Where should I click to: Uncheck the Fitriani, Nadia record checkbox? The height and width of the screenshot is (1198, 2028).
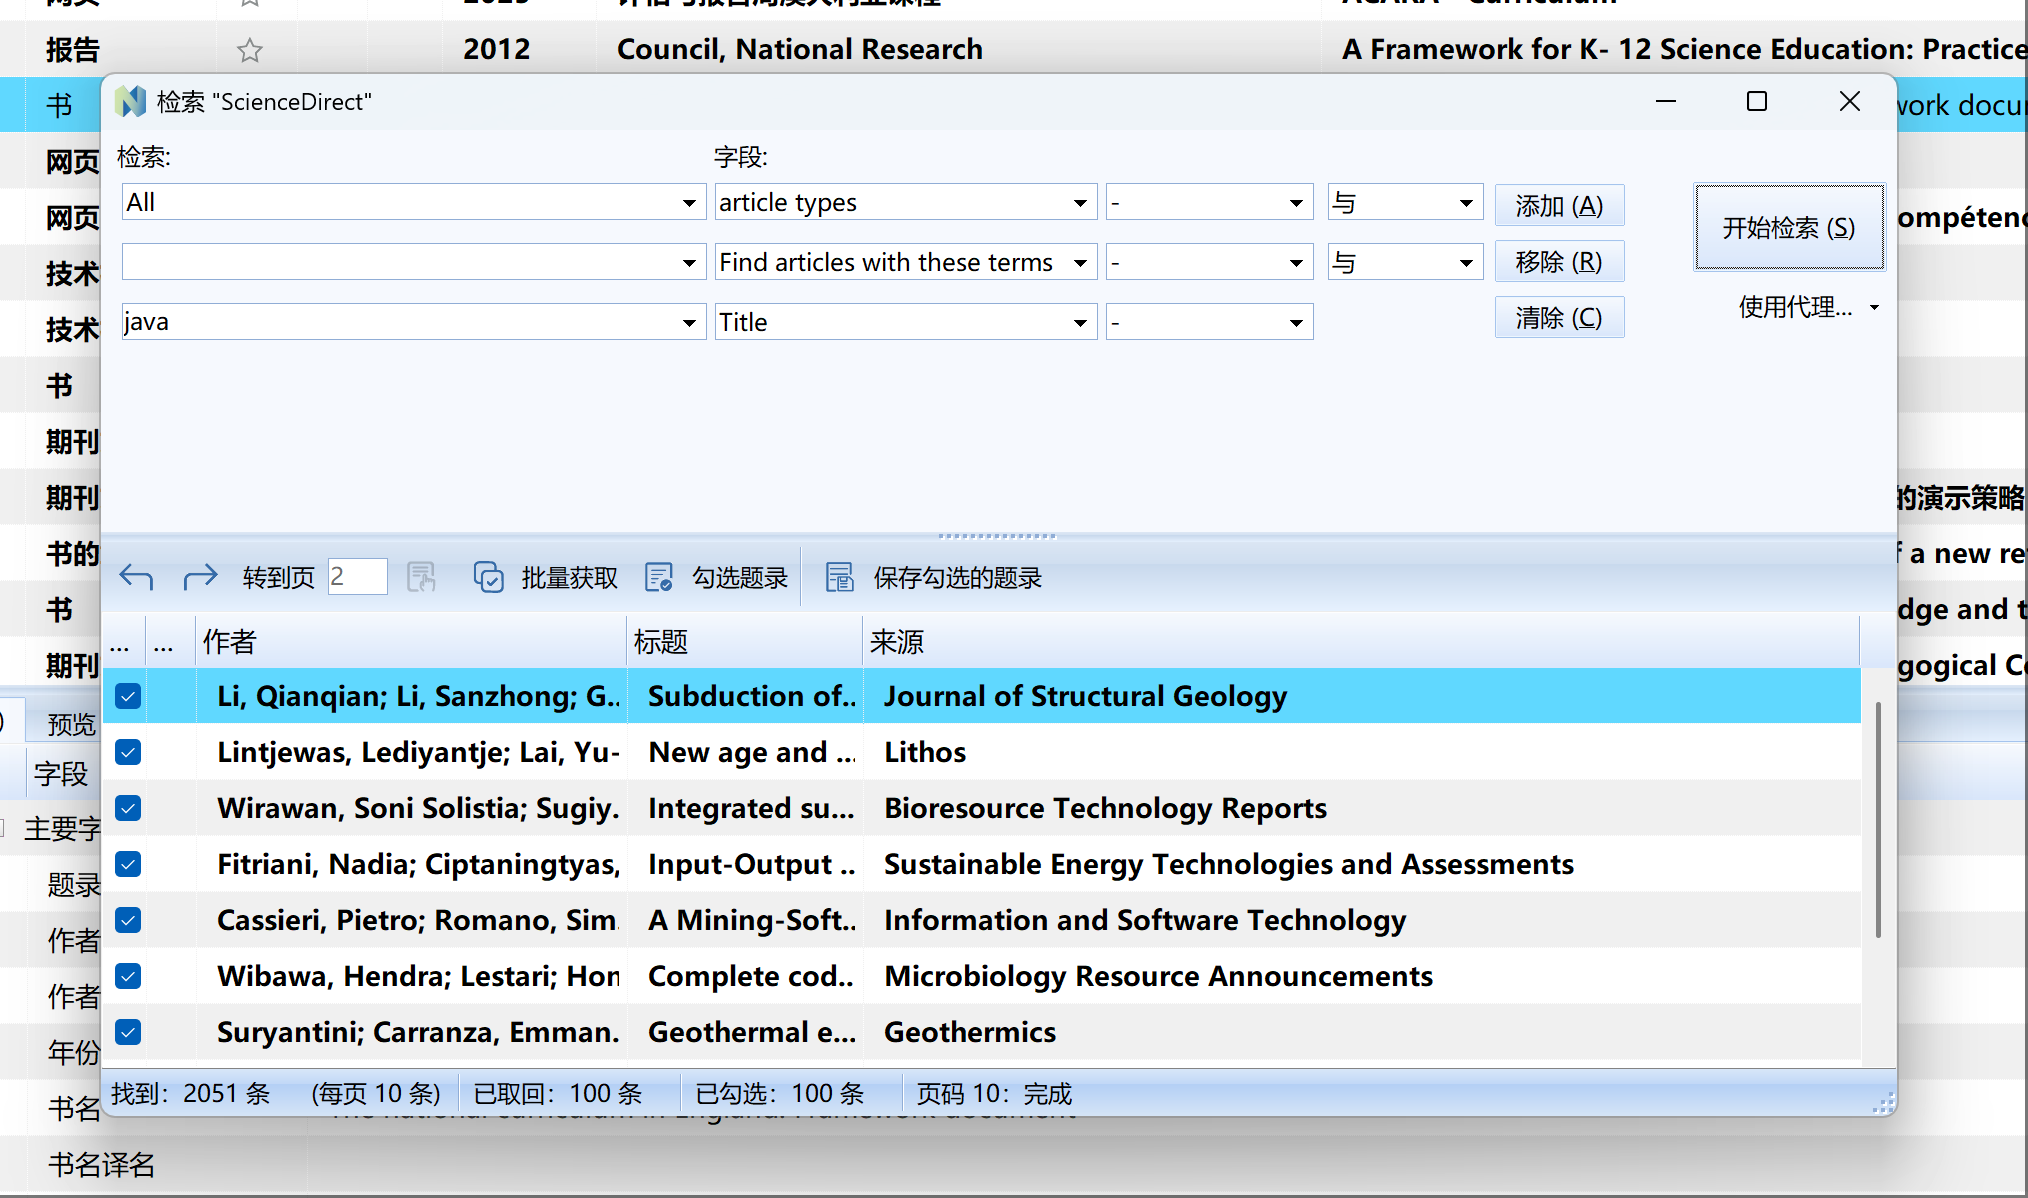tap(128, 864)
